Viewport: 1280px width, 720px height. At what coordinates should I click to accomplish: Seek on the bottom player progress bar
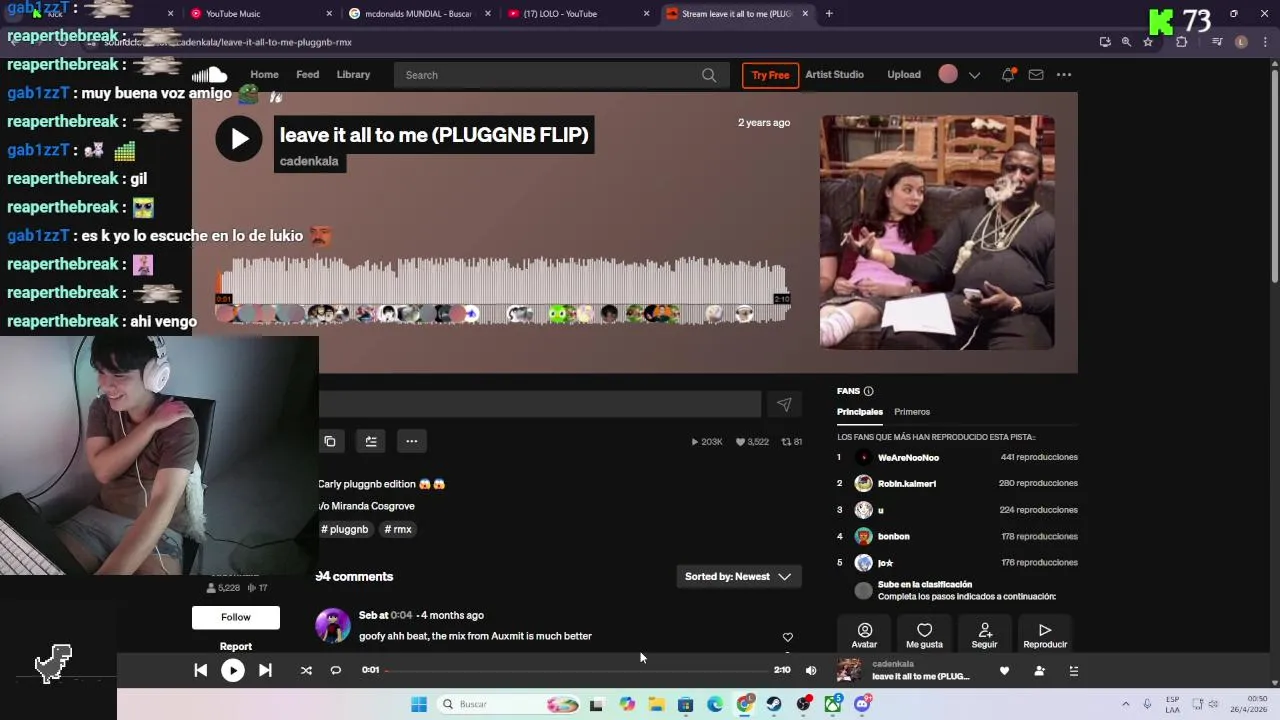pyautogui.click(x=578, y=670)
